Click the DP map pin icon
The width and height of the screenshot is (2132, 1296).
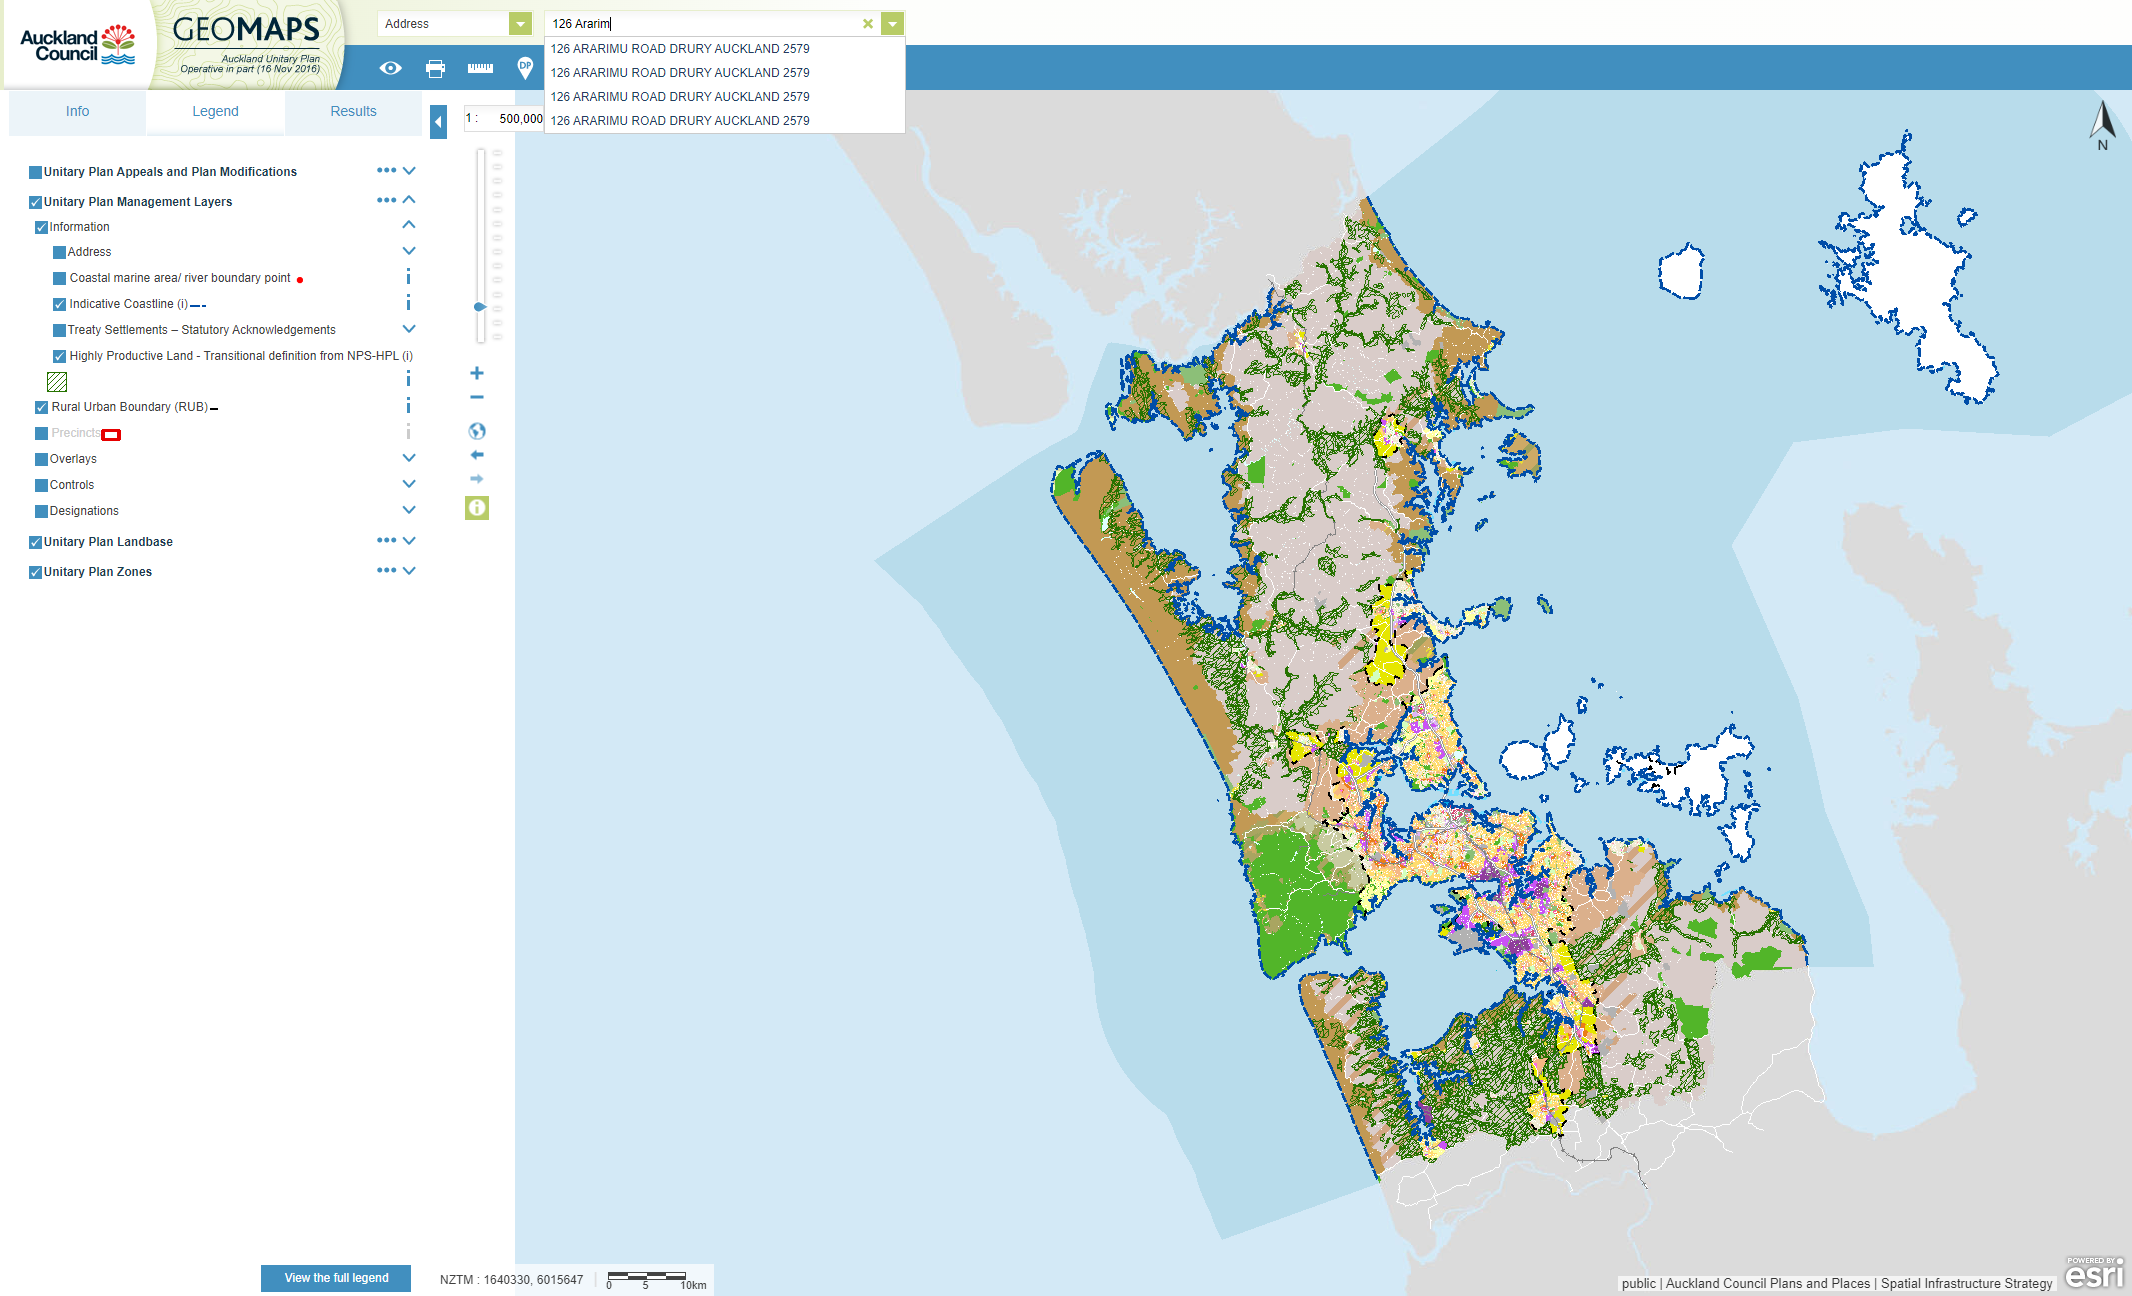(525, 68)
